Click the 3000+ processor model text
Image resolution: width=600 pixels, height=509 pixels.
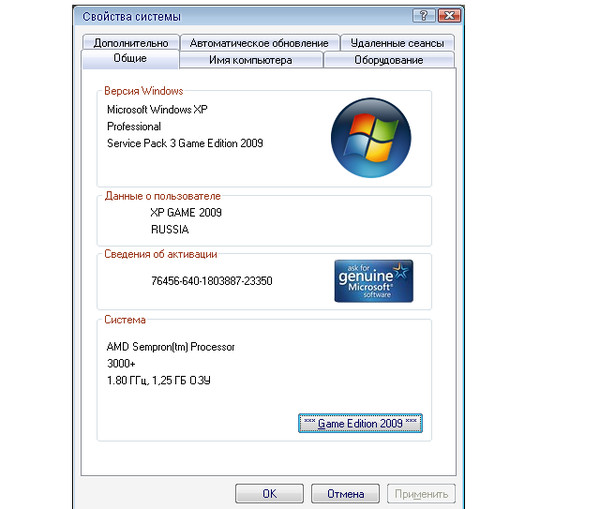click(x=121, y=364)
